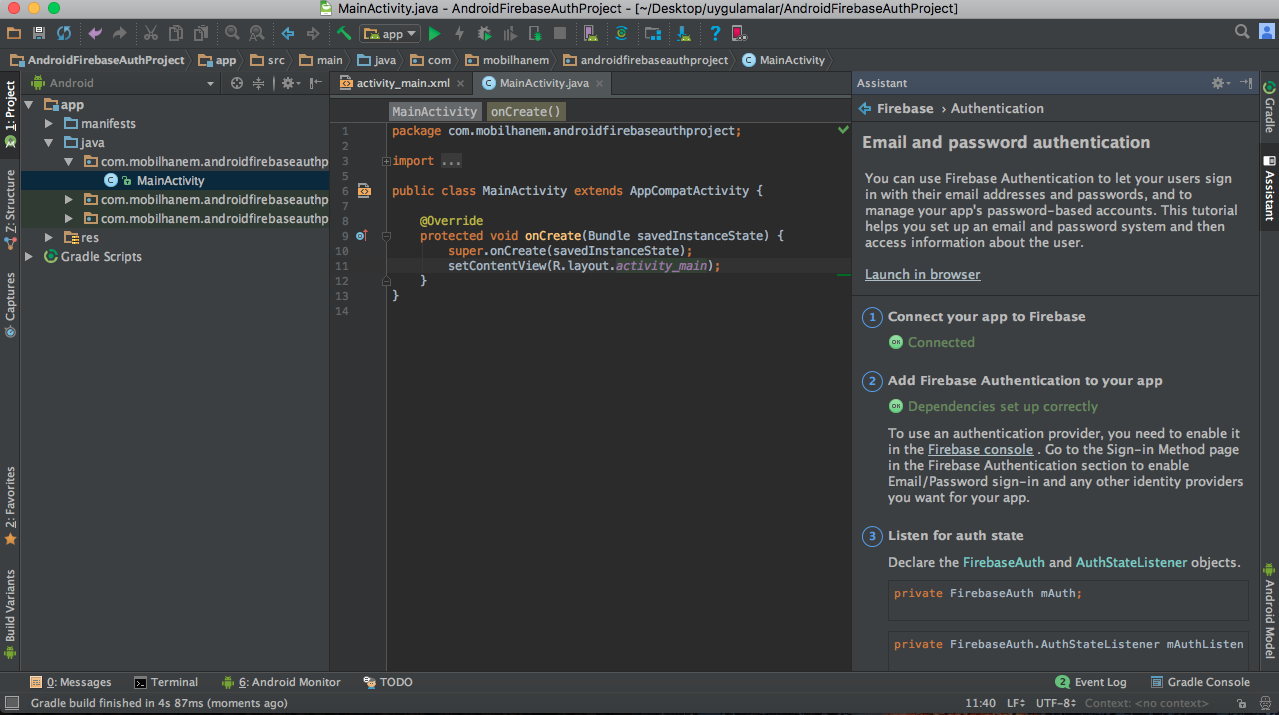Image resolution: width=1279 pixels, height=715 pixels.
Task: Click AndroidFirebaseAuthProject breadcrumb
Action: pyautogui.click(x=97, y=60)
